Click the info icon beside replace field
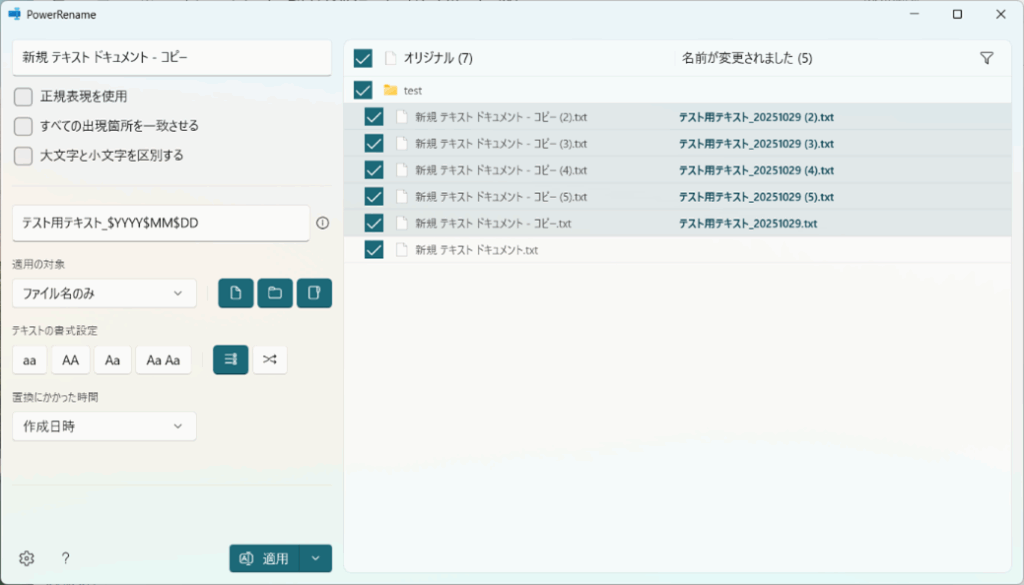The image size is (1024, 585). (322, 223)
